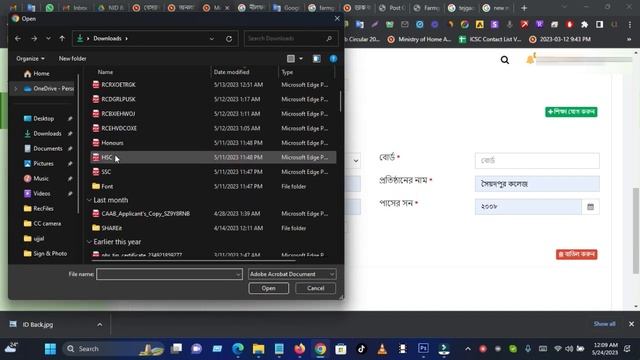Open File Explorer from taskbar
The image size is (640, 360).
[x=258, y=349]
